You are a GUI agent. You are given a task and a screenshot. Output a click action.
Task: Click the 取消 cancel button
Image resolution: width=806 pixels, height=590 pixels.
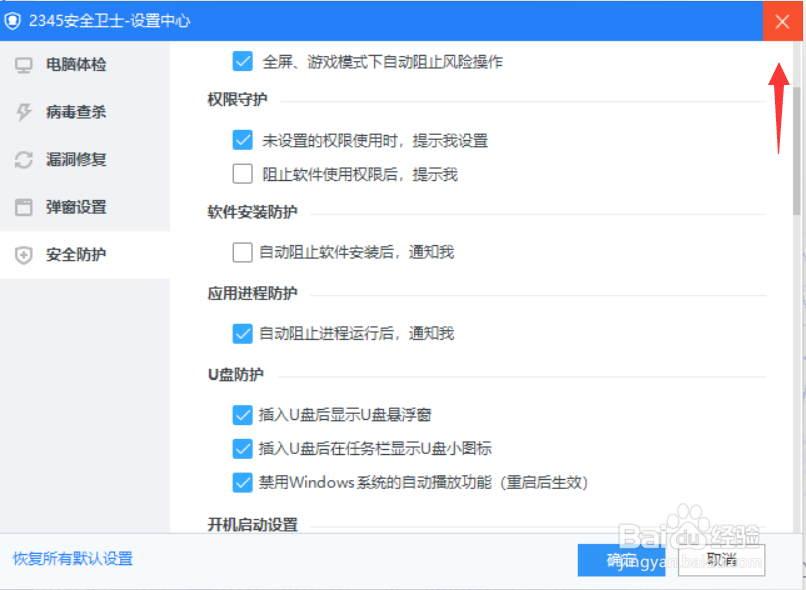pos(721,560)
